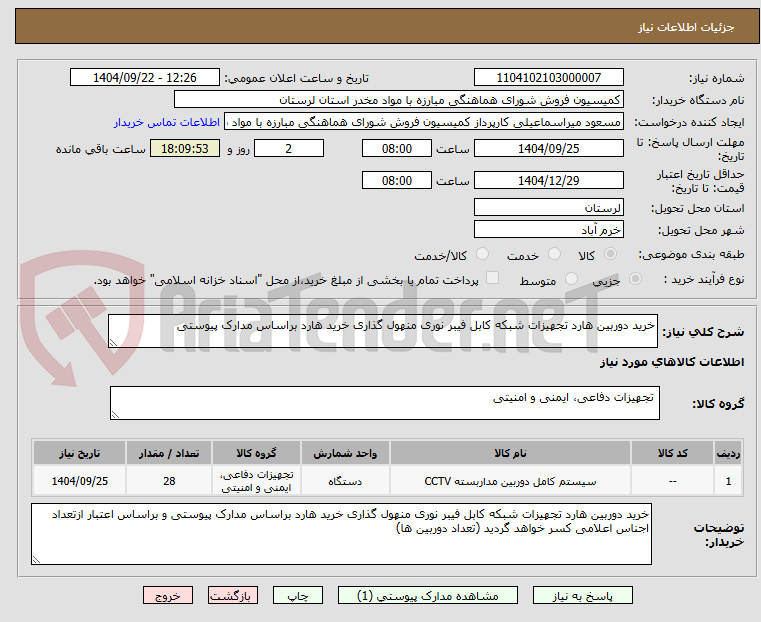
Task: Click the تعداد / مقدار column header
Action: [169, 453]
